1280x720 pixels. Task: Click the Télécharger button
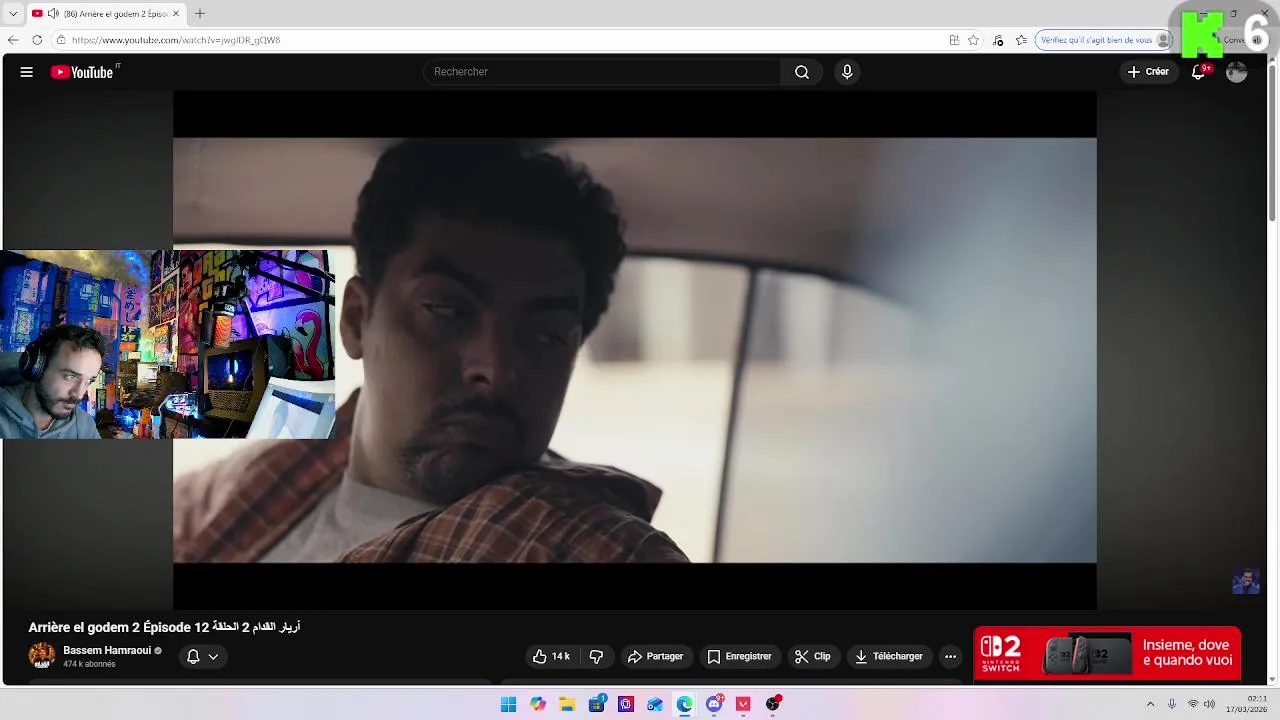point(889,657)
